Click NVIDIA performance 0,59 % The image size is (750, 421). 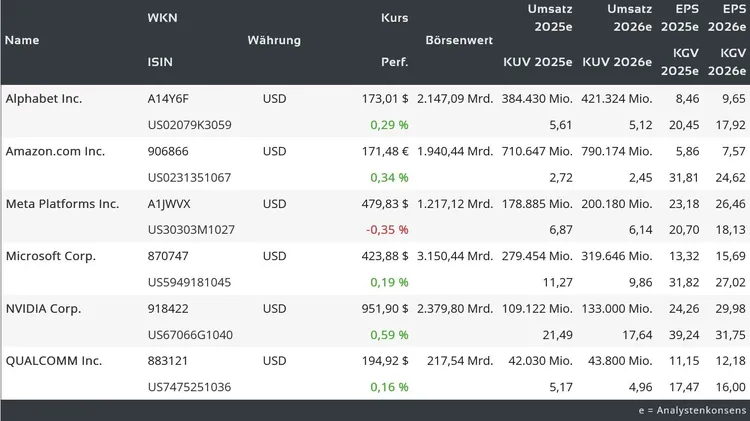[389, 335]
